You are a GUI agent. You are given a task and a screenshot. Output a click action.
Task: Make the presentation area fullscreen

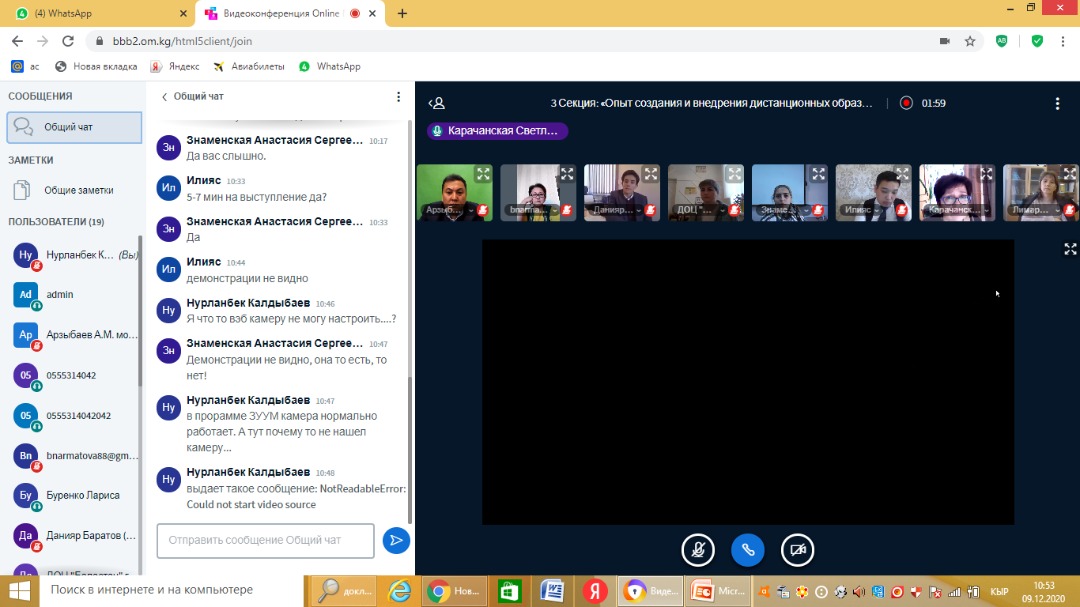pos(1070,249)
